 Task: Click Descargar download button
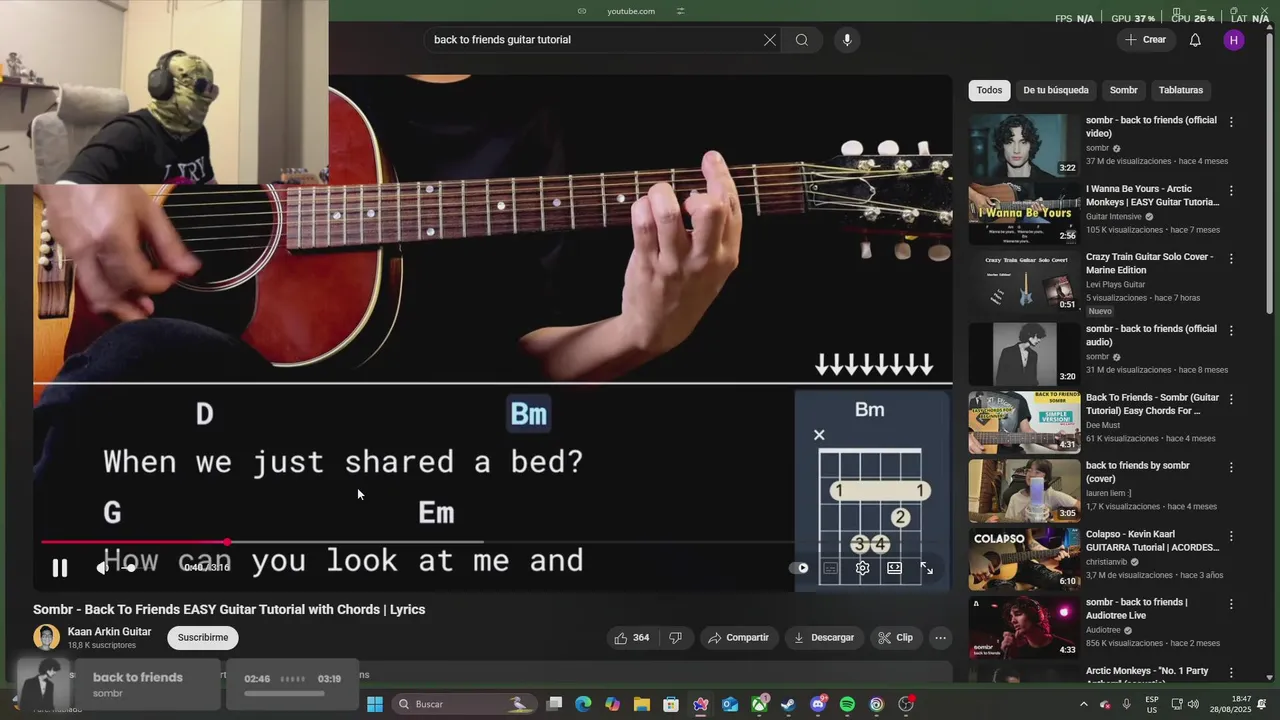point(824,638)
